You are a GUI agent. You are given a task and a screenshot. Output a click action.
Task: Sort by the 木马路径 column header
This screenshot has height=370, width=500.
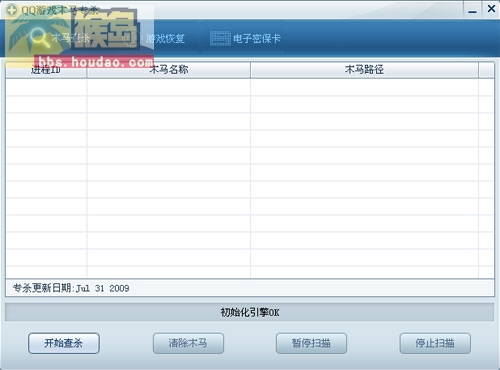pyautogui.click(x=364, y=70)
